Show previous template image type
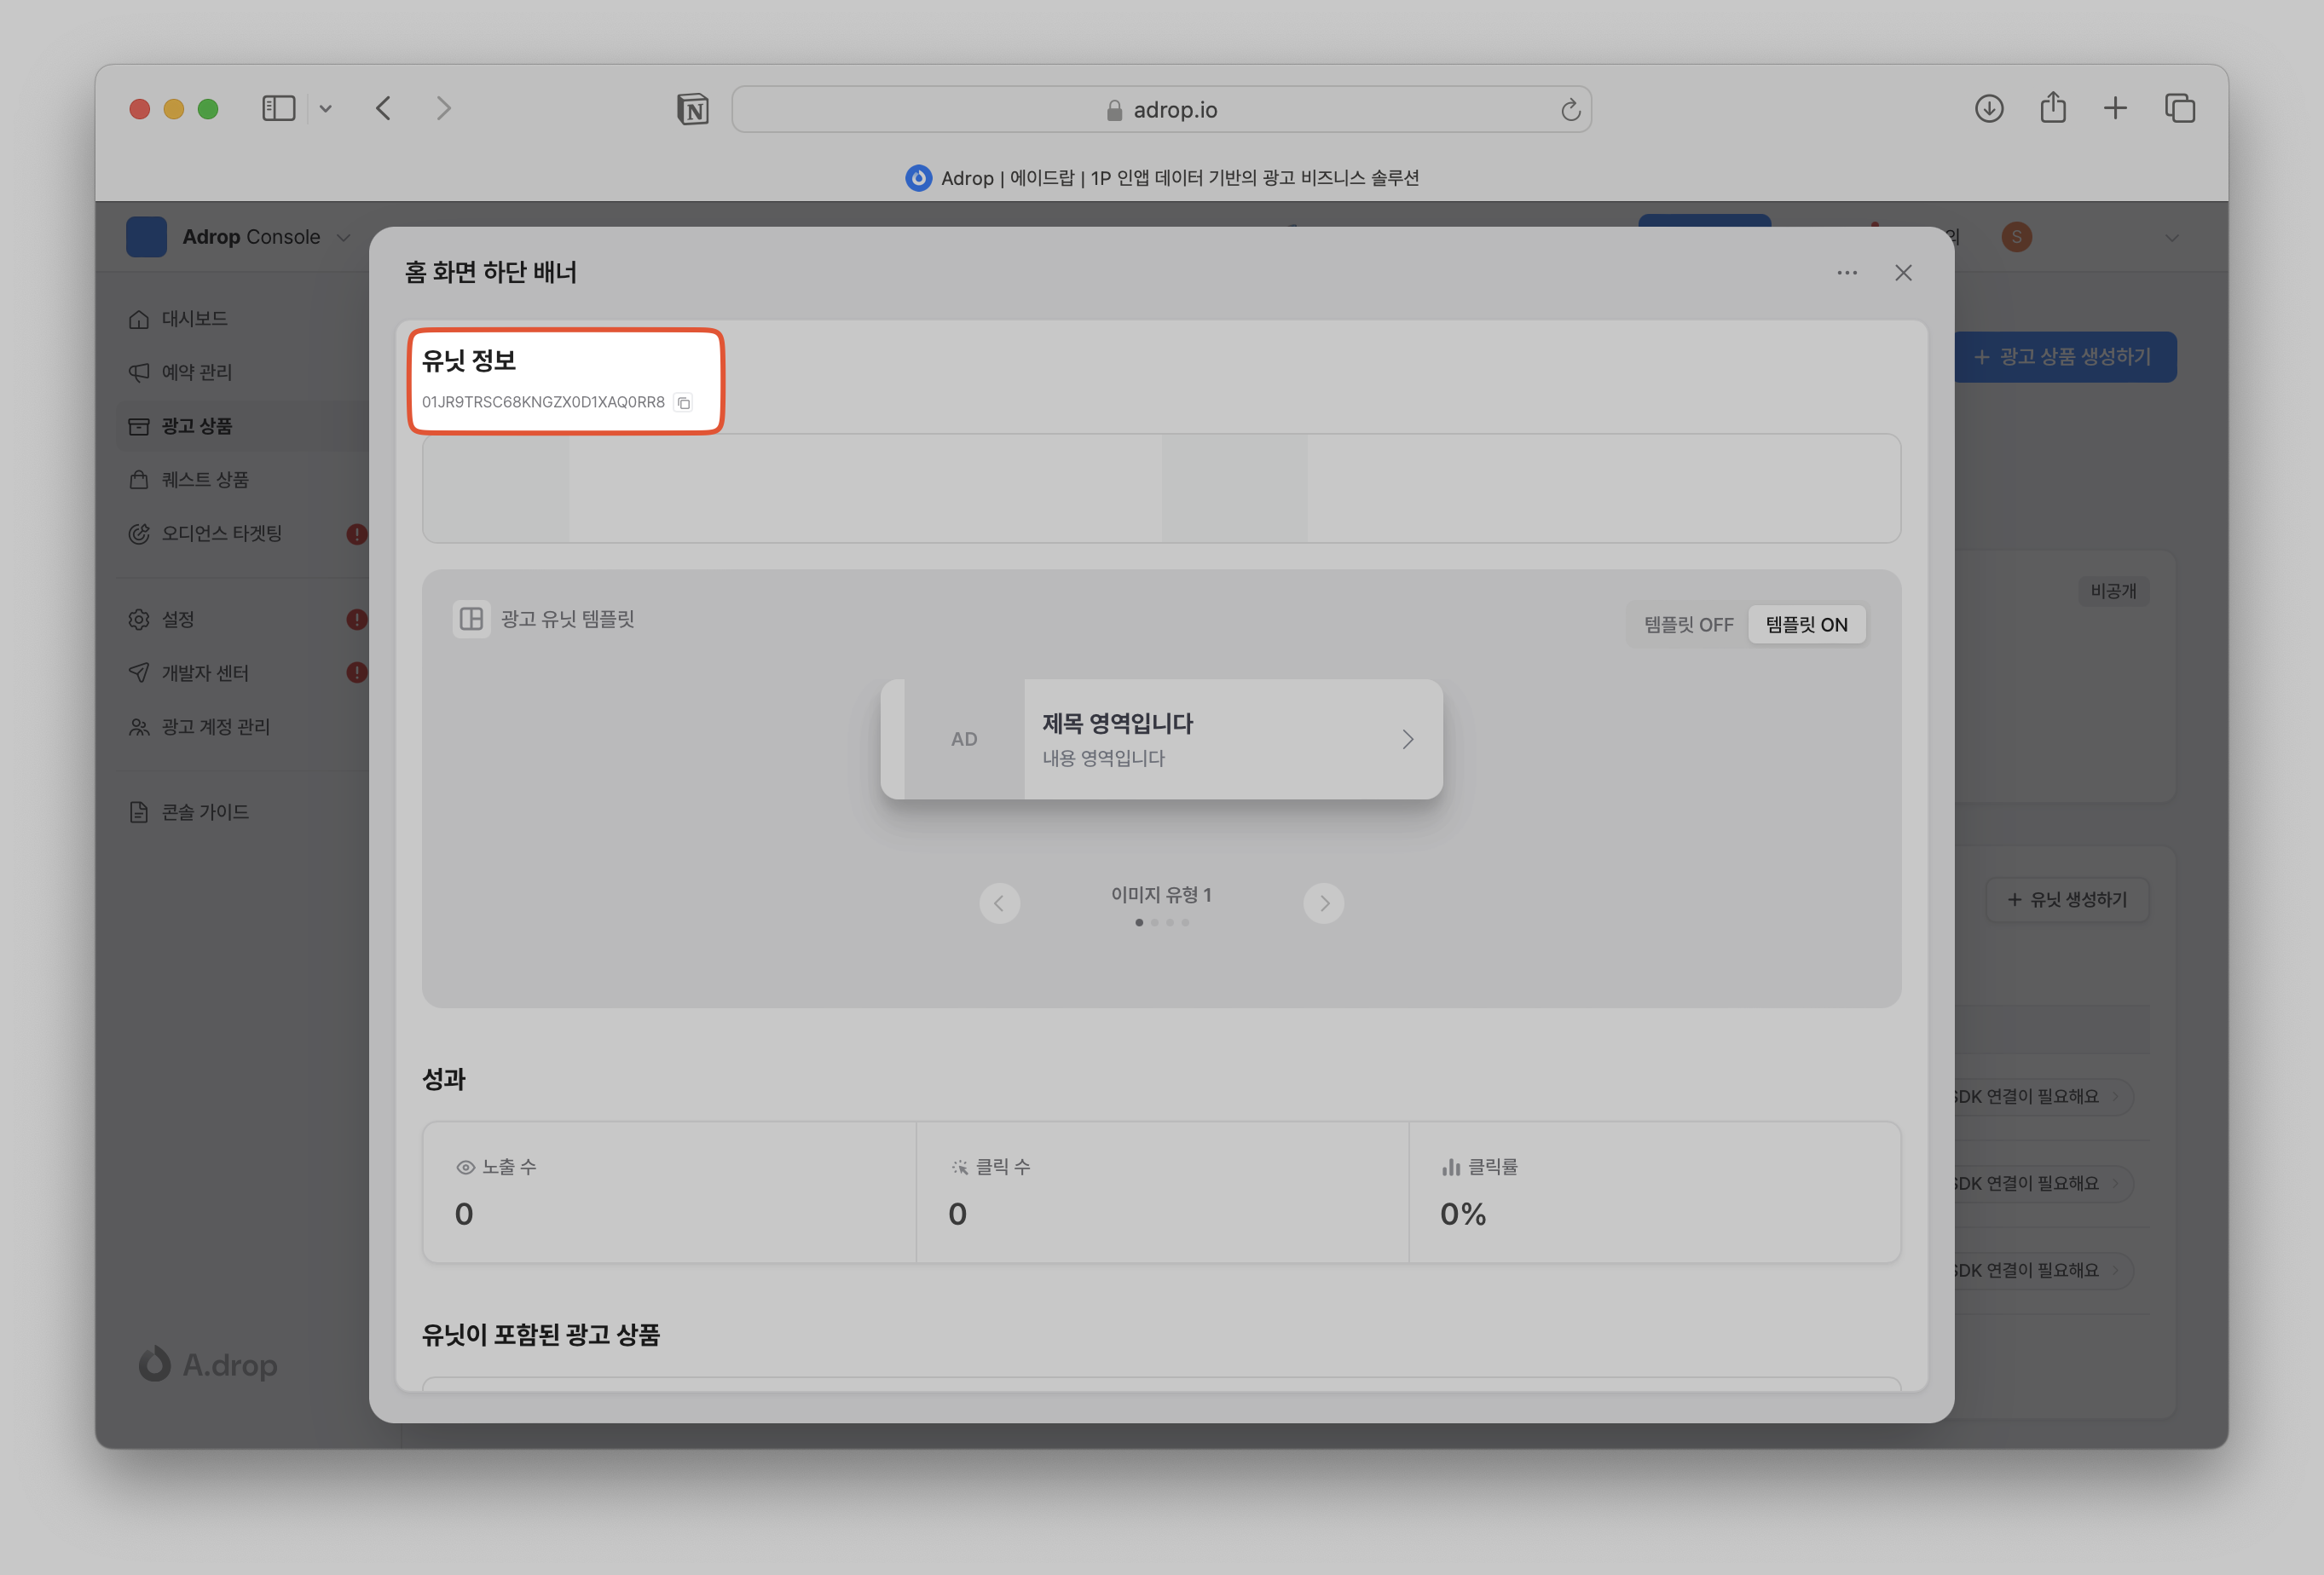2324x1575 pixels. tap(999, 904)
